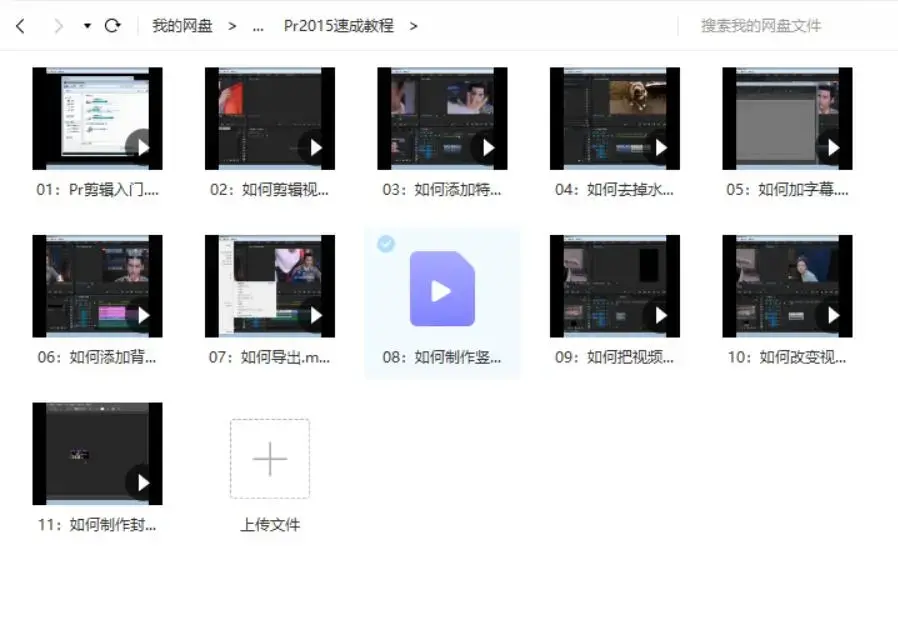Click the back navigation arrow
898x640 pixels.
click(20, 26)
